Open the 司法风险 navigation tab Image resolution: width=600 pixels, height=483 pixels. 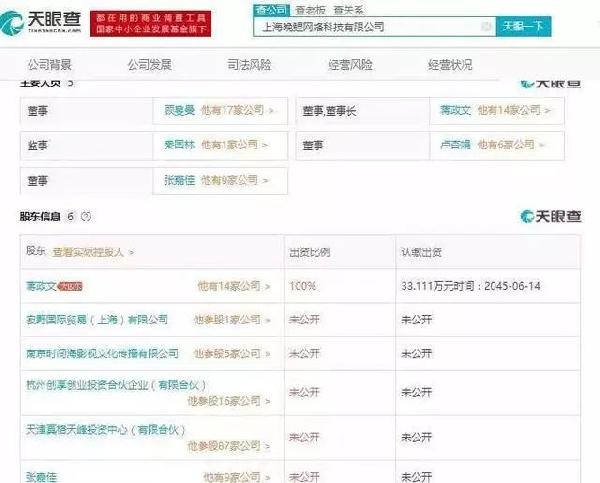point(249,65)
